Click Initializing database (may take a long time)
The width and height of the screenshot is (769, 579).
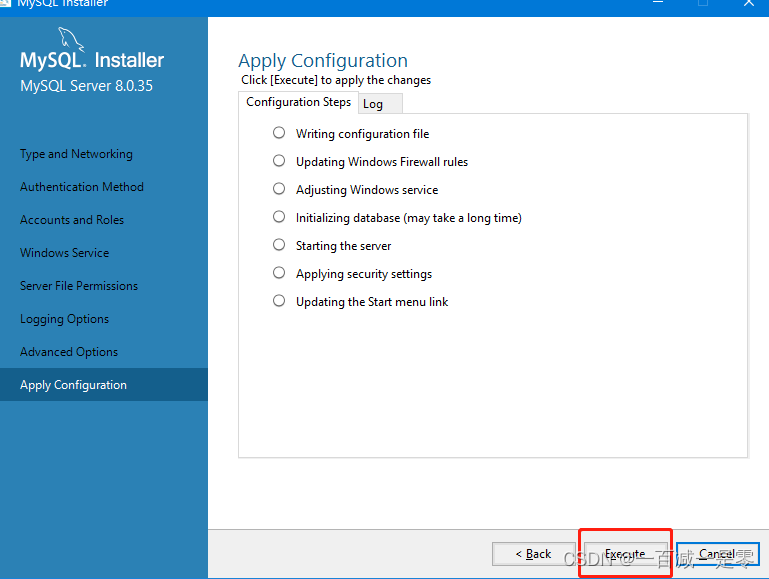[x=409, y=218]
